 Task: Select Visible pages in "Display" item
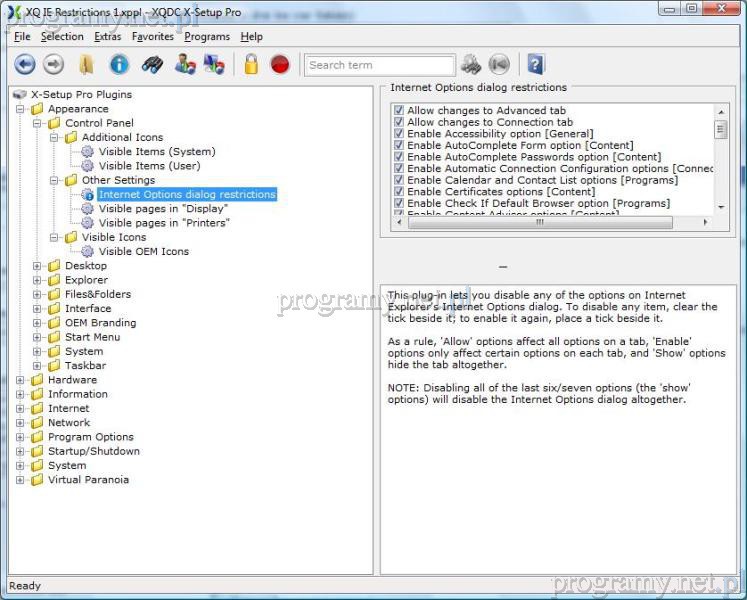point(163,209)
